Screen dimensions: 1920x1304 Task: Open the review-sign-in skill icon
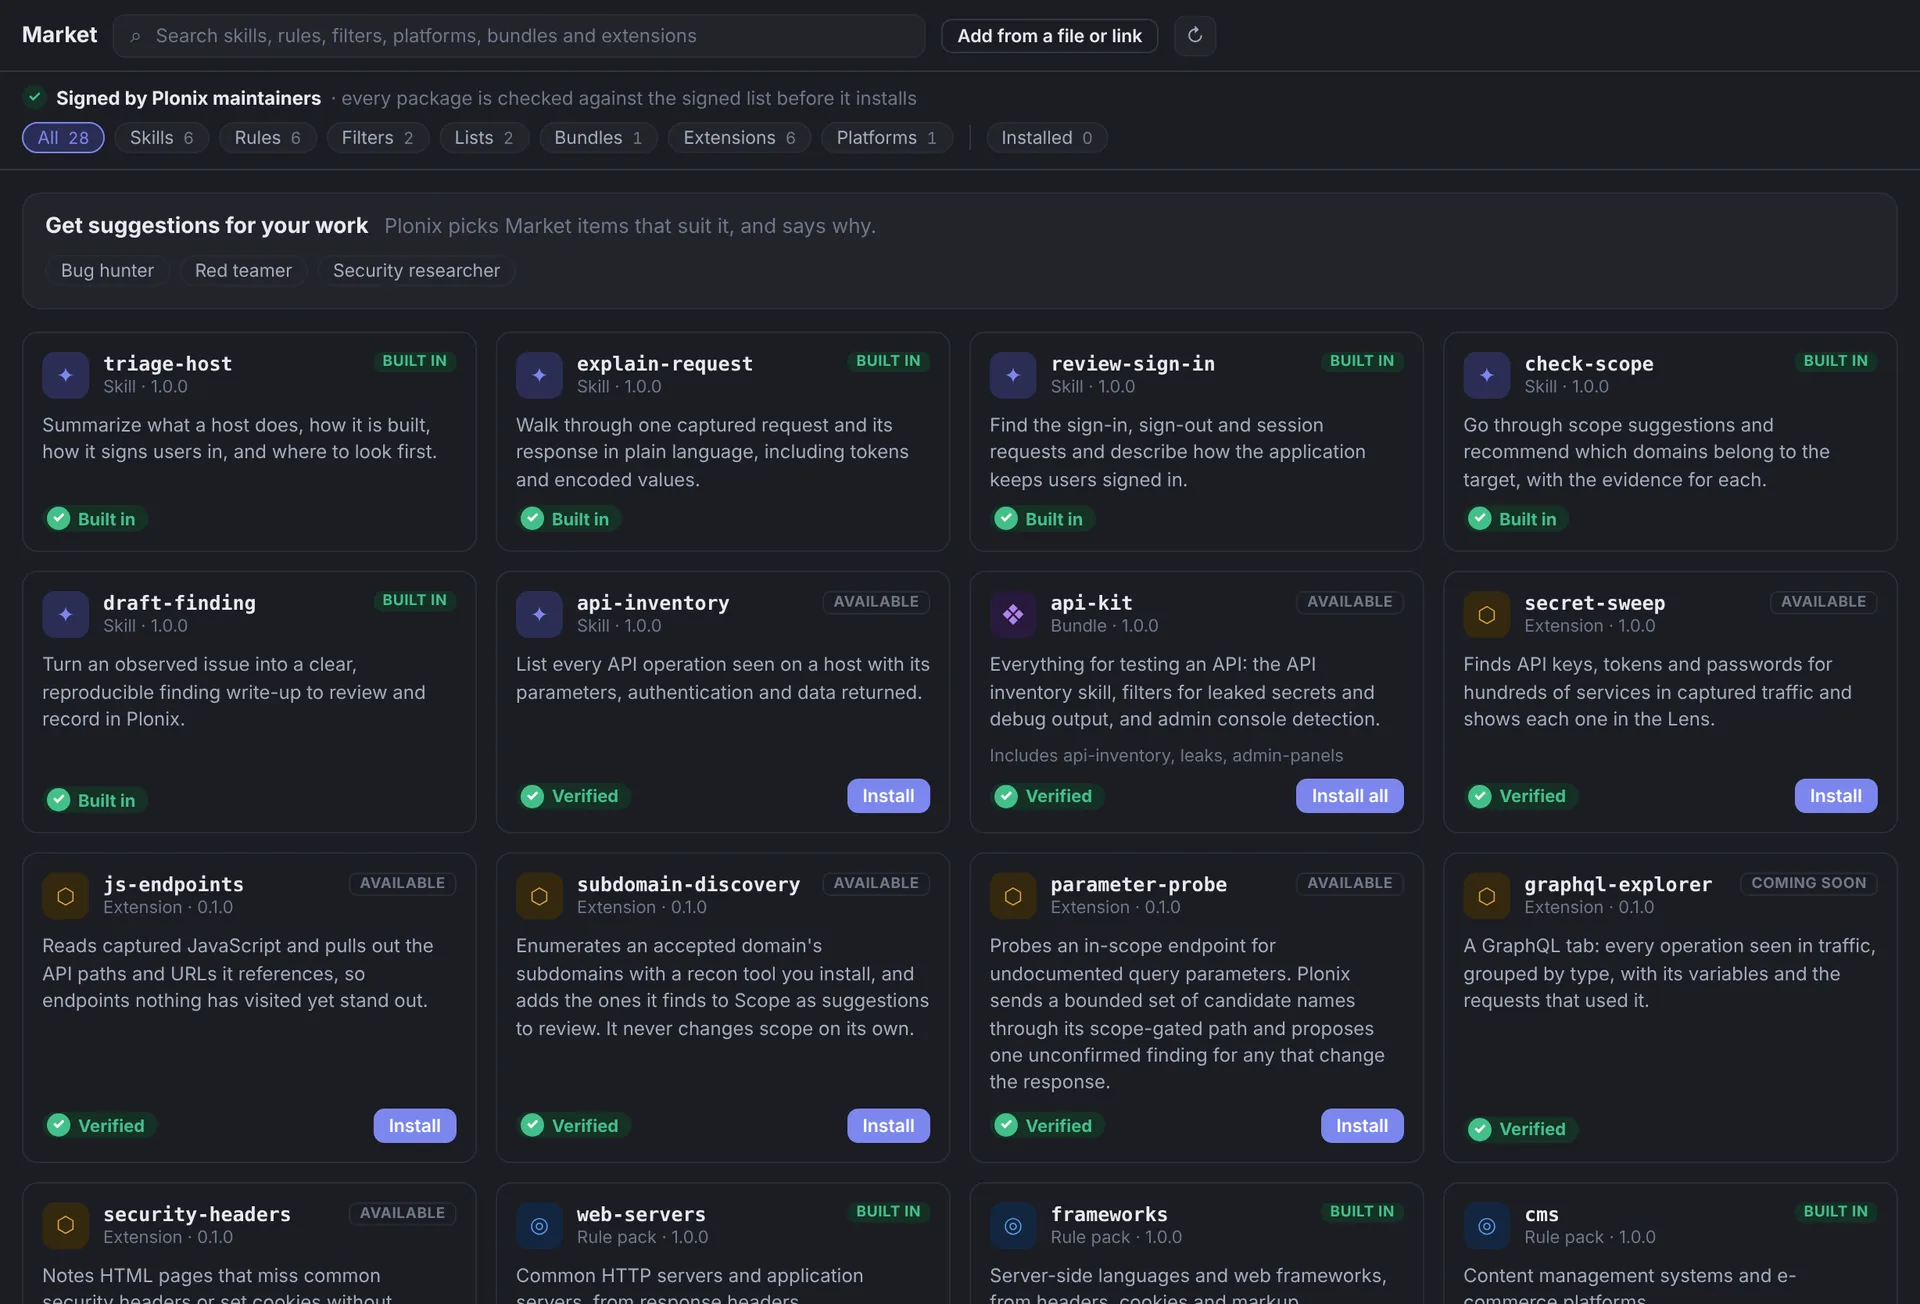(1013, 375)
